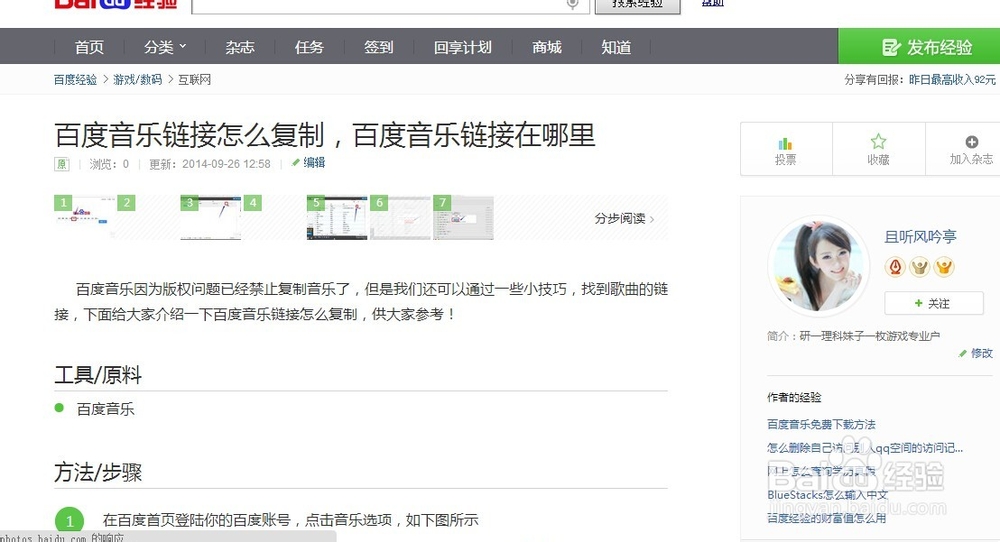The width and height of the screenshot is (1000, 542).
Task: Open the 任务 navigation tab
Action: point(309,47)
